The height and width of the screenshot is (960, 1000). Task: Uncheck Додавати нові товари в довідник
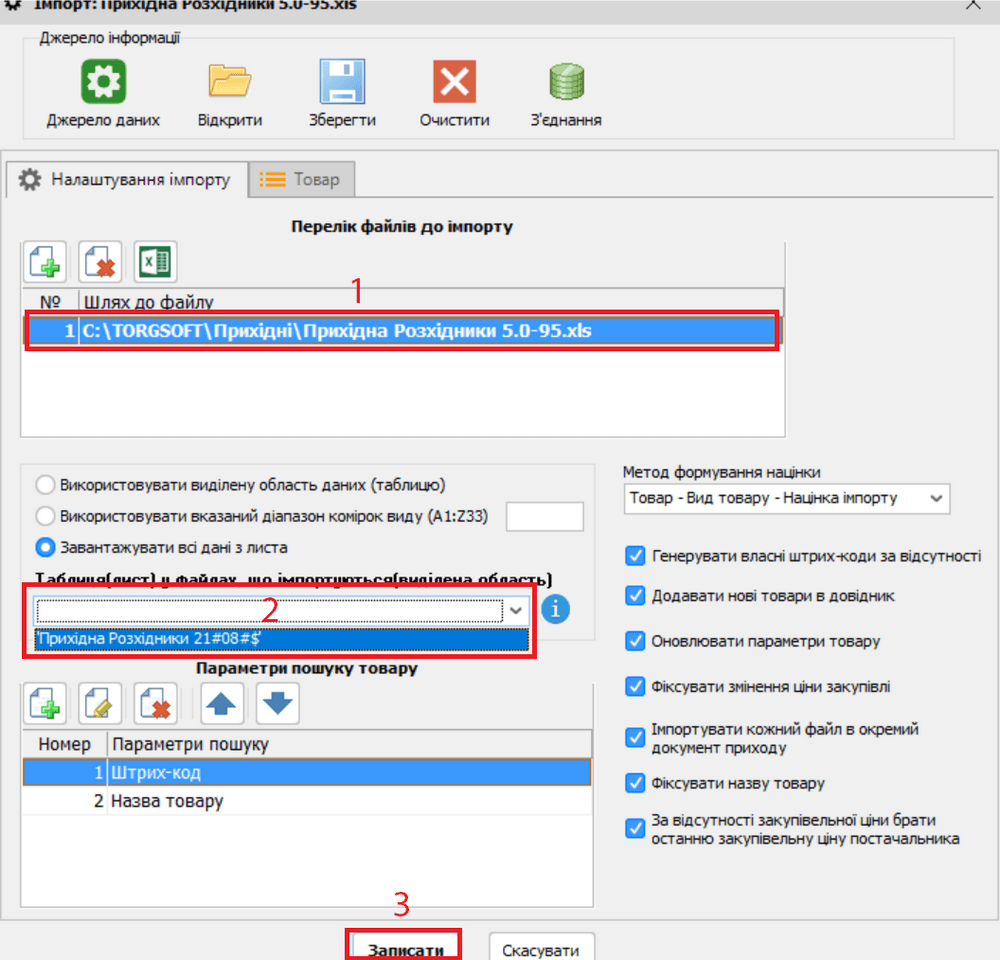tap(634, 595)
